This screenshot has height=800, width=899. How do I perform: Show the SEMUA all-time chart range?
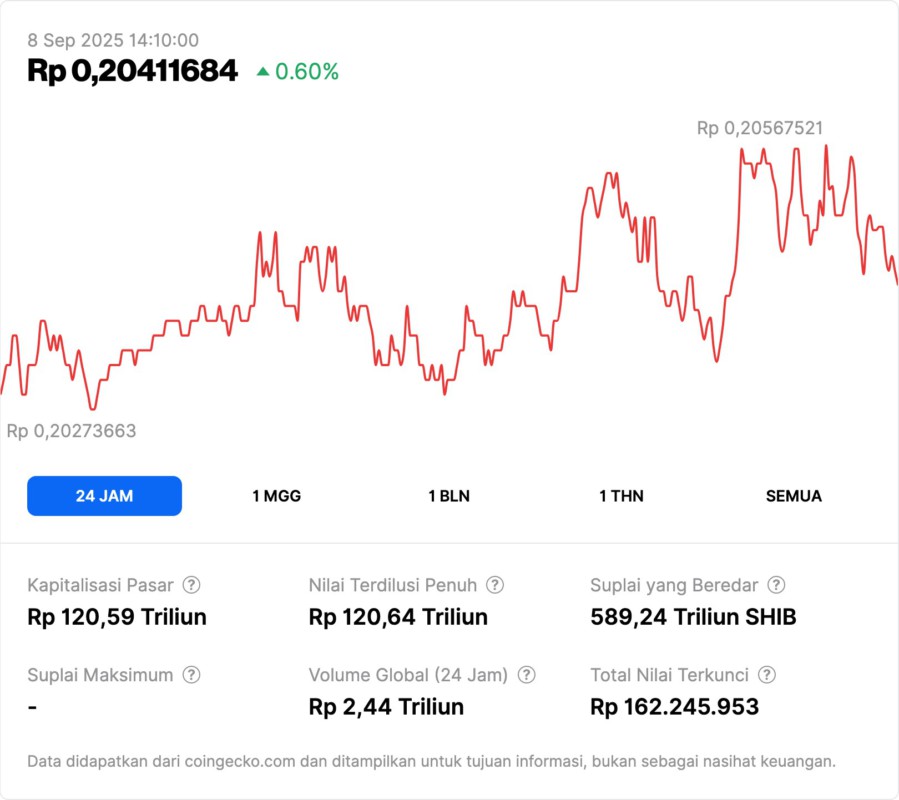pyautogui.click(x=794, y=496)
